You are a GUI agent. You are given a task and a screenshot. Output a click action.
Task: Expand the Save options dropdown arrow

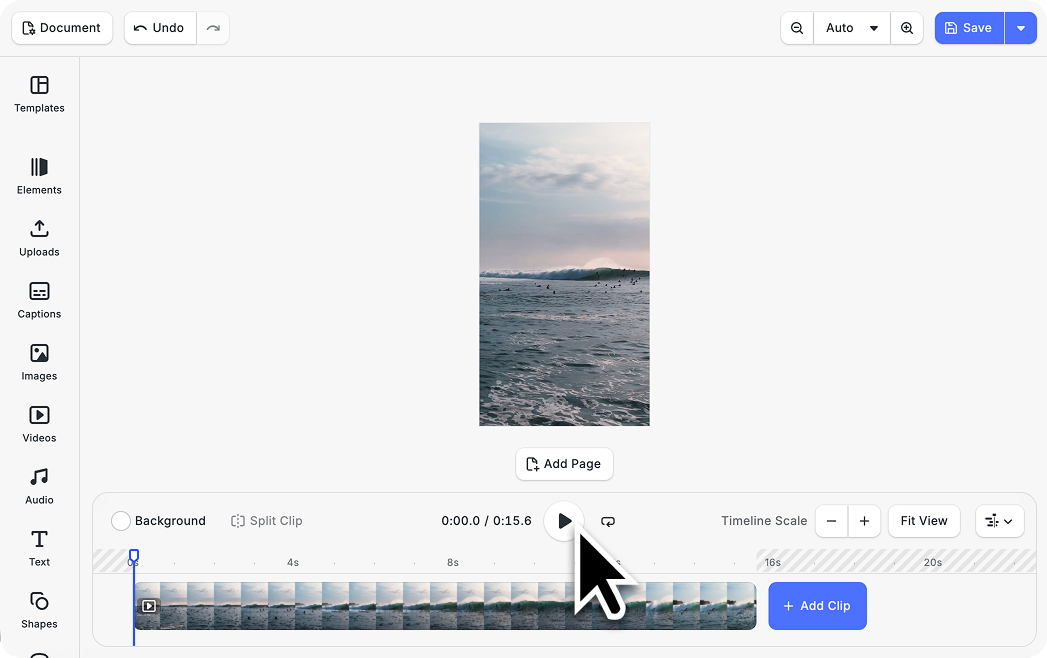coord(1020,28)
